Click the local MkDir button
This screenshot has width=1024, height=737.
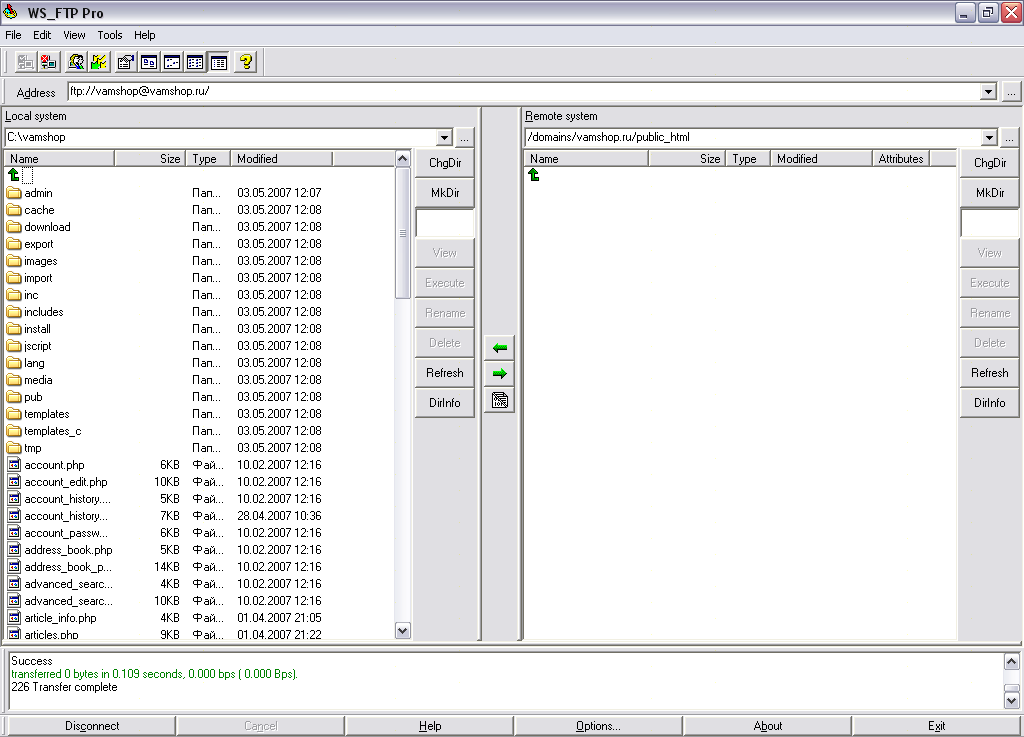coord(445,193)
